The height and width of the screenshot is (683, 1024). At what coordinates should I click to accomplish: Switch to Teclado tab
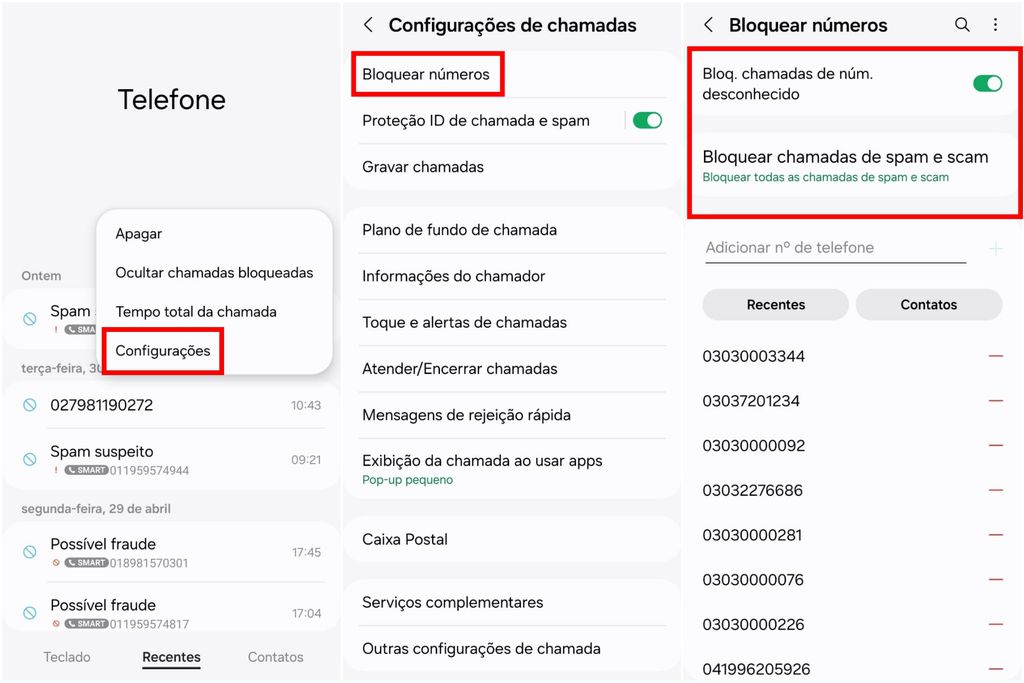click(x=67, y=657)
